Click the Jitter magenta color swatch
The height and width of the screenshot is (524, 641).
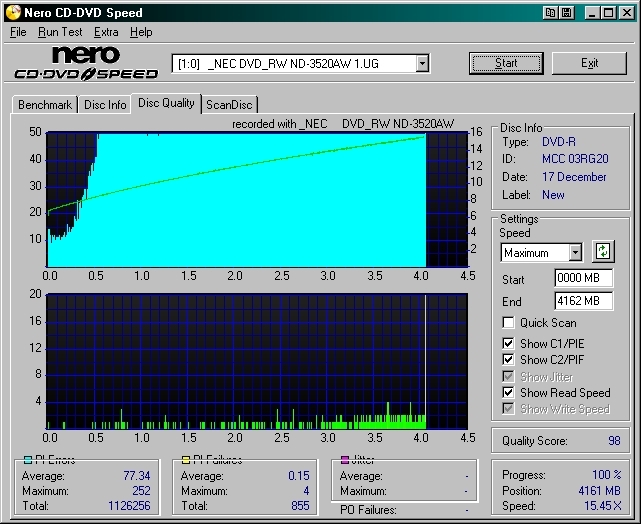[x=345, y=460]
